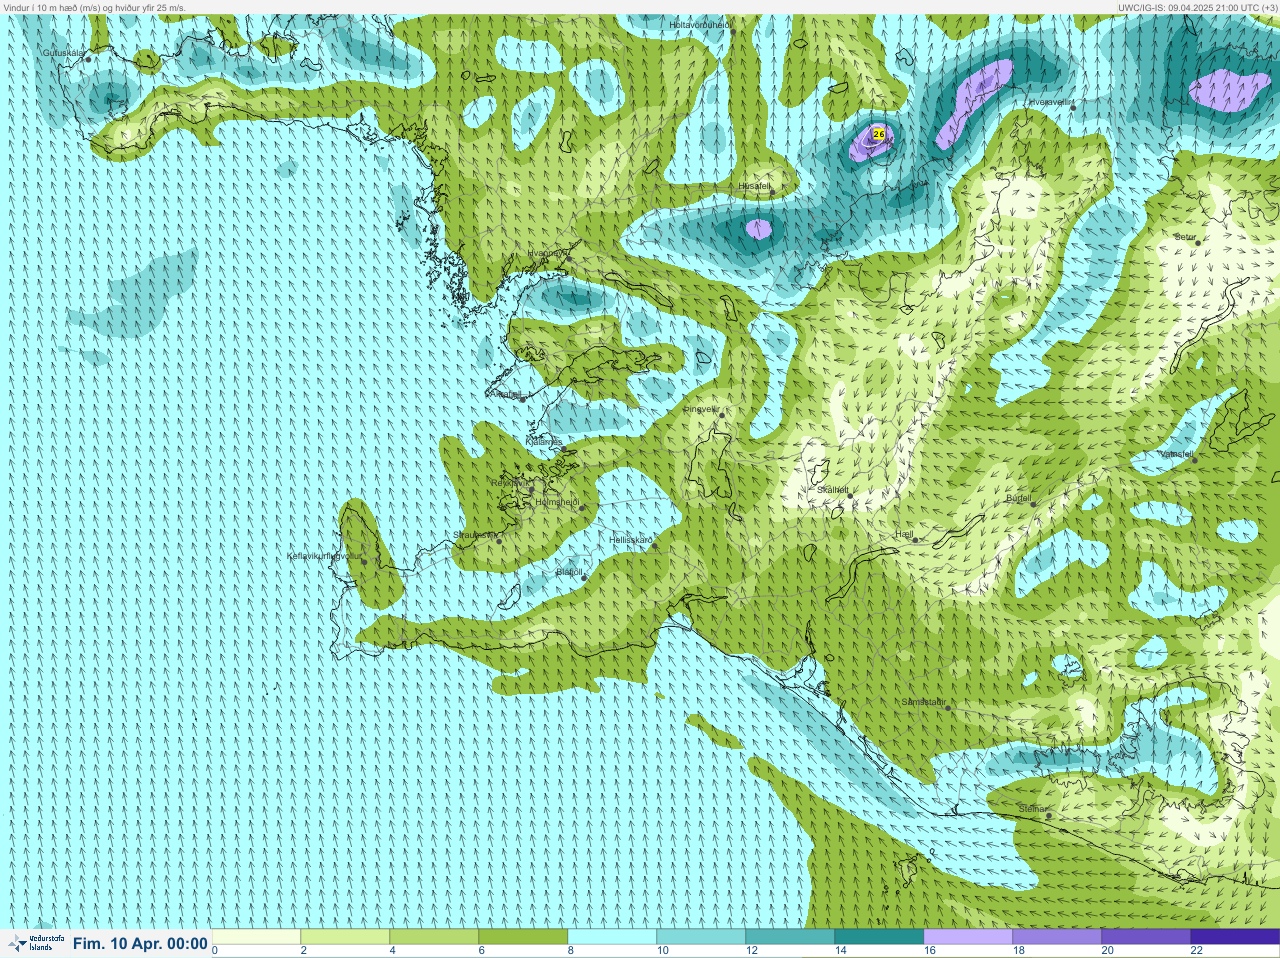Image resolution: width=1280 pixels, height=958 pixels.
Task: Select the Sámsstaðir station marker
Action: point(948,708)
